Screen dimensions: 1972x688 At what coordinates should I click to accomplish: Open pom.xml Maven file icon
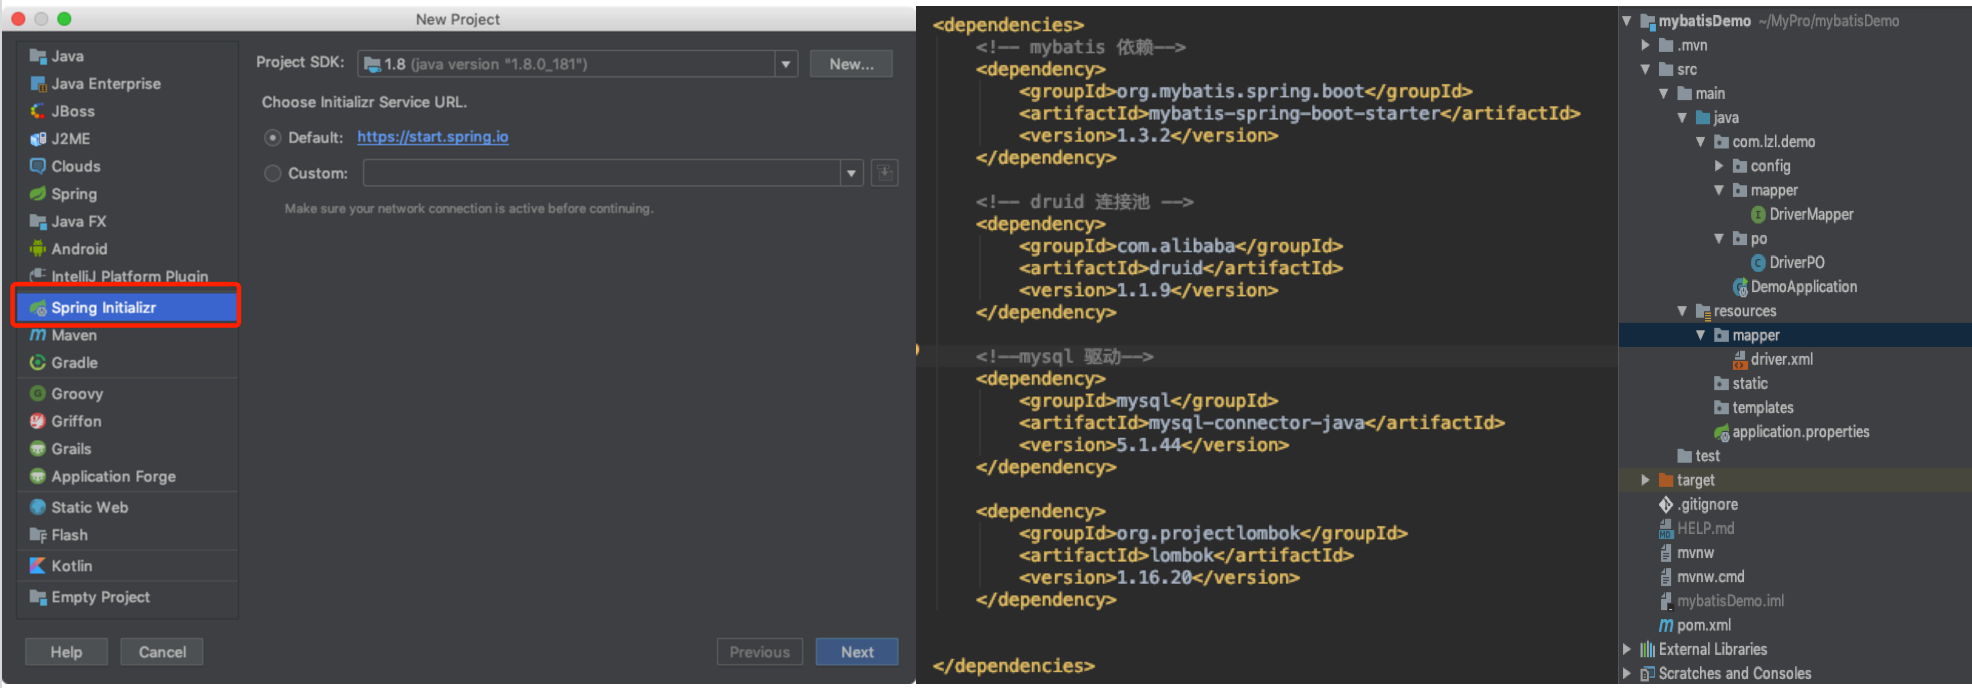pyautogui.click(x=1666, y=625)
